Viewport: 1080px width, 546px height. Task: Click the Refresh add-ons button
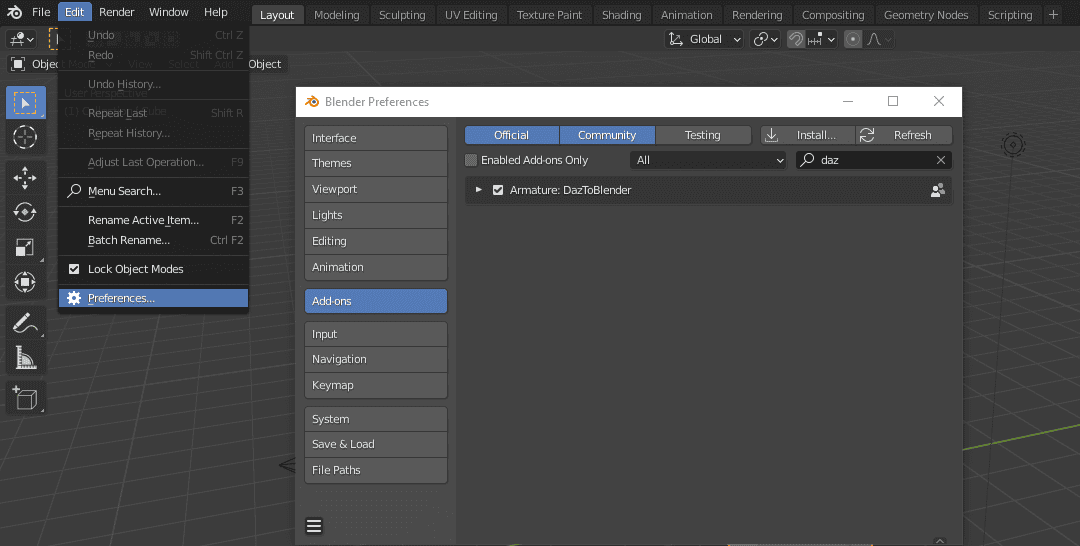904,135
